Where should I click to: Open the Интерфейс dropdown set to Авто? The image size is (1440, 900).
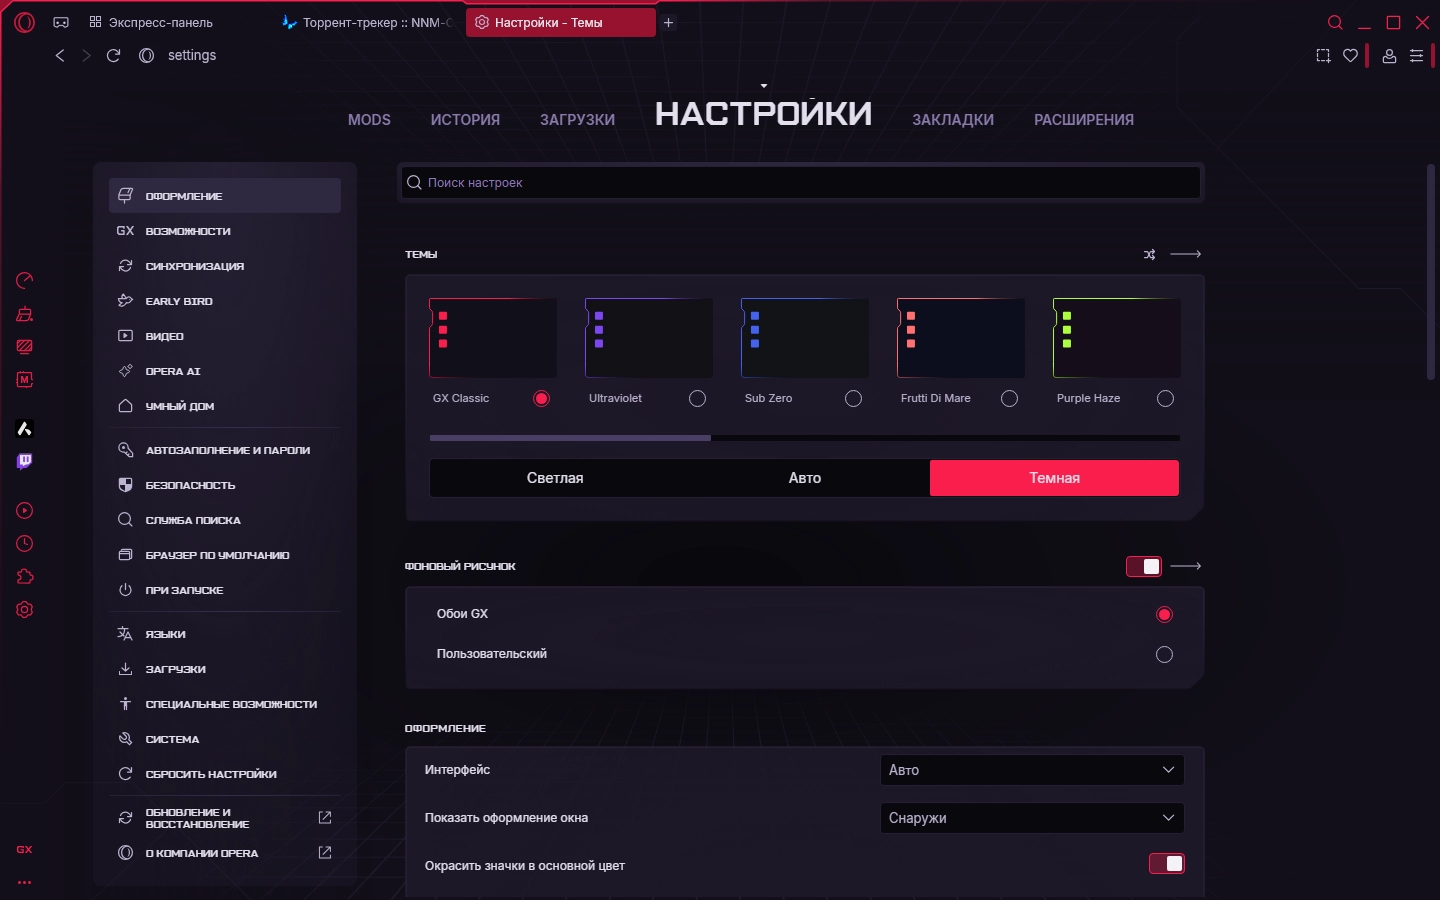click(1032, 770)
